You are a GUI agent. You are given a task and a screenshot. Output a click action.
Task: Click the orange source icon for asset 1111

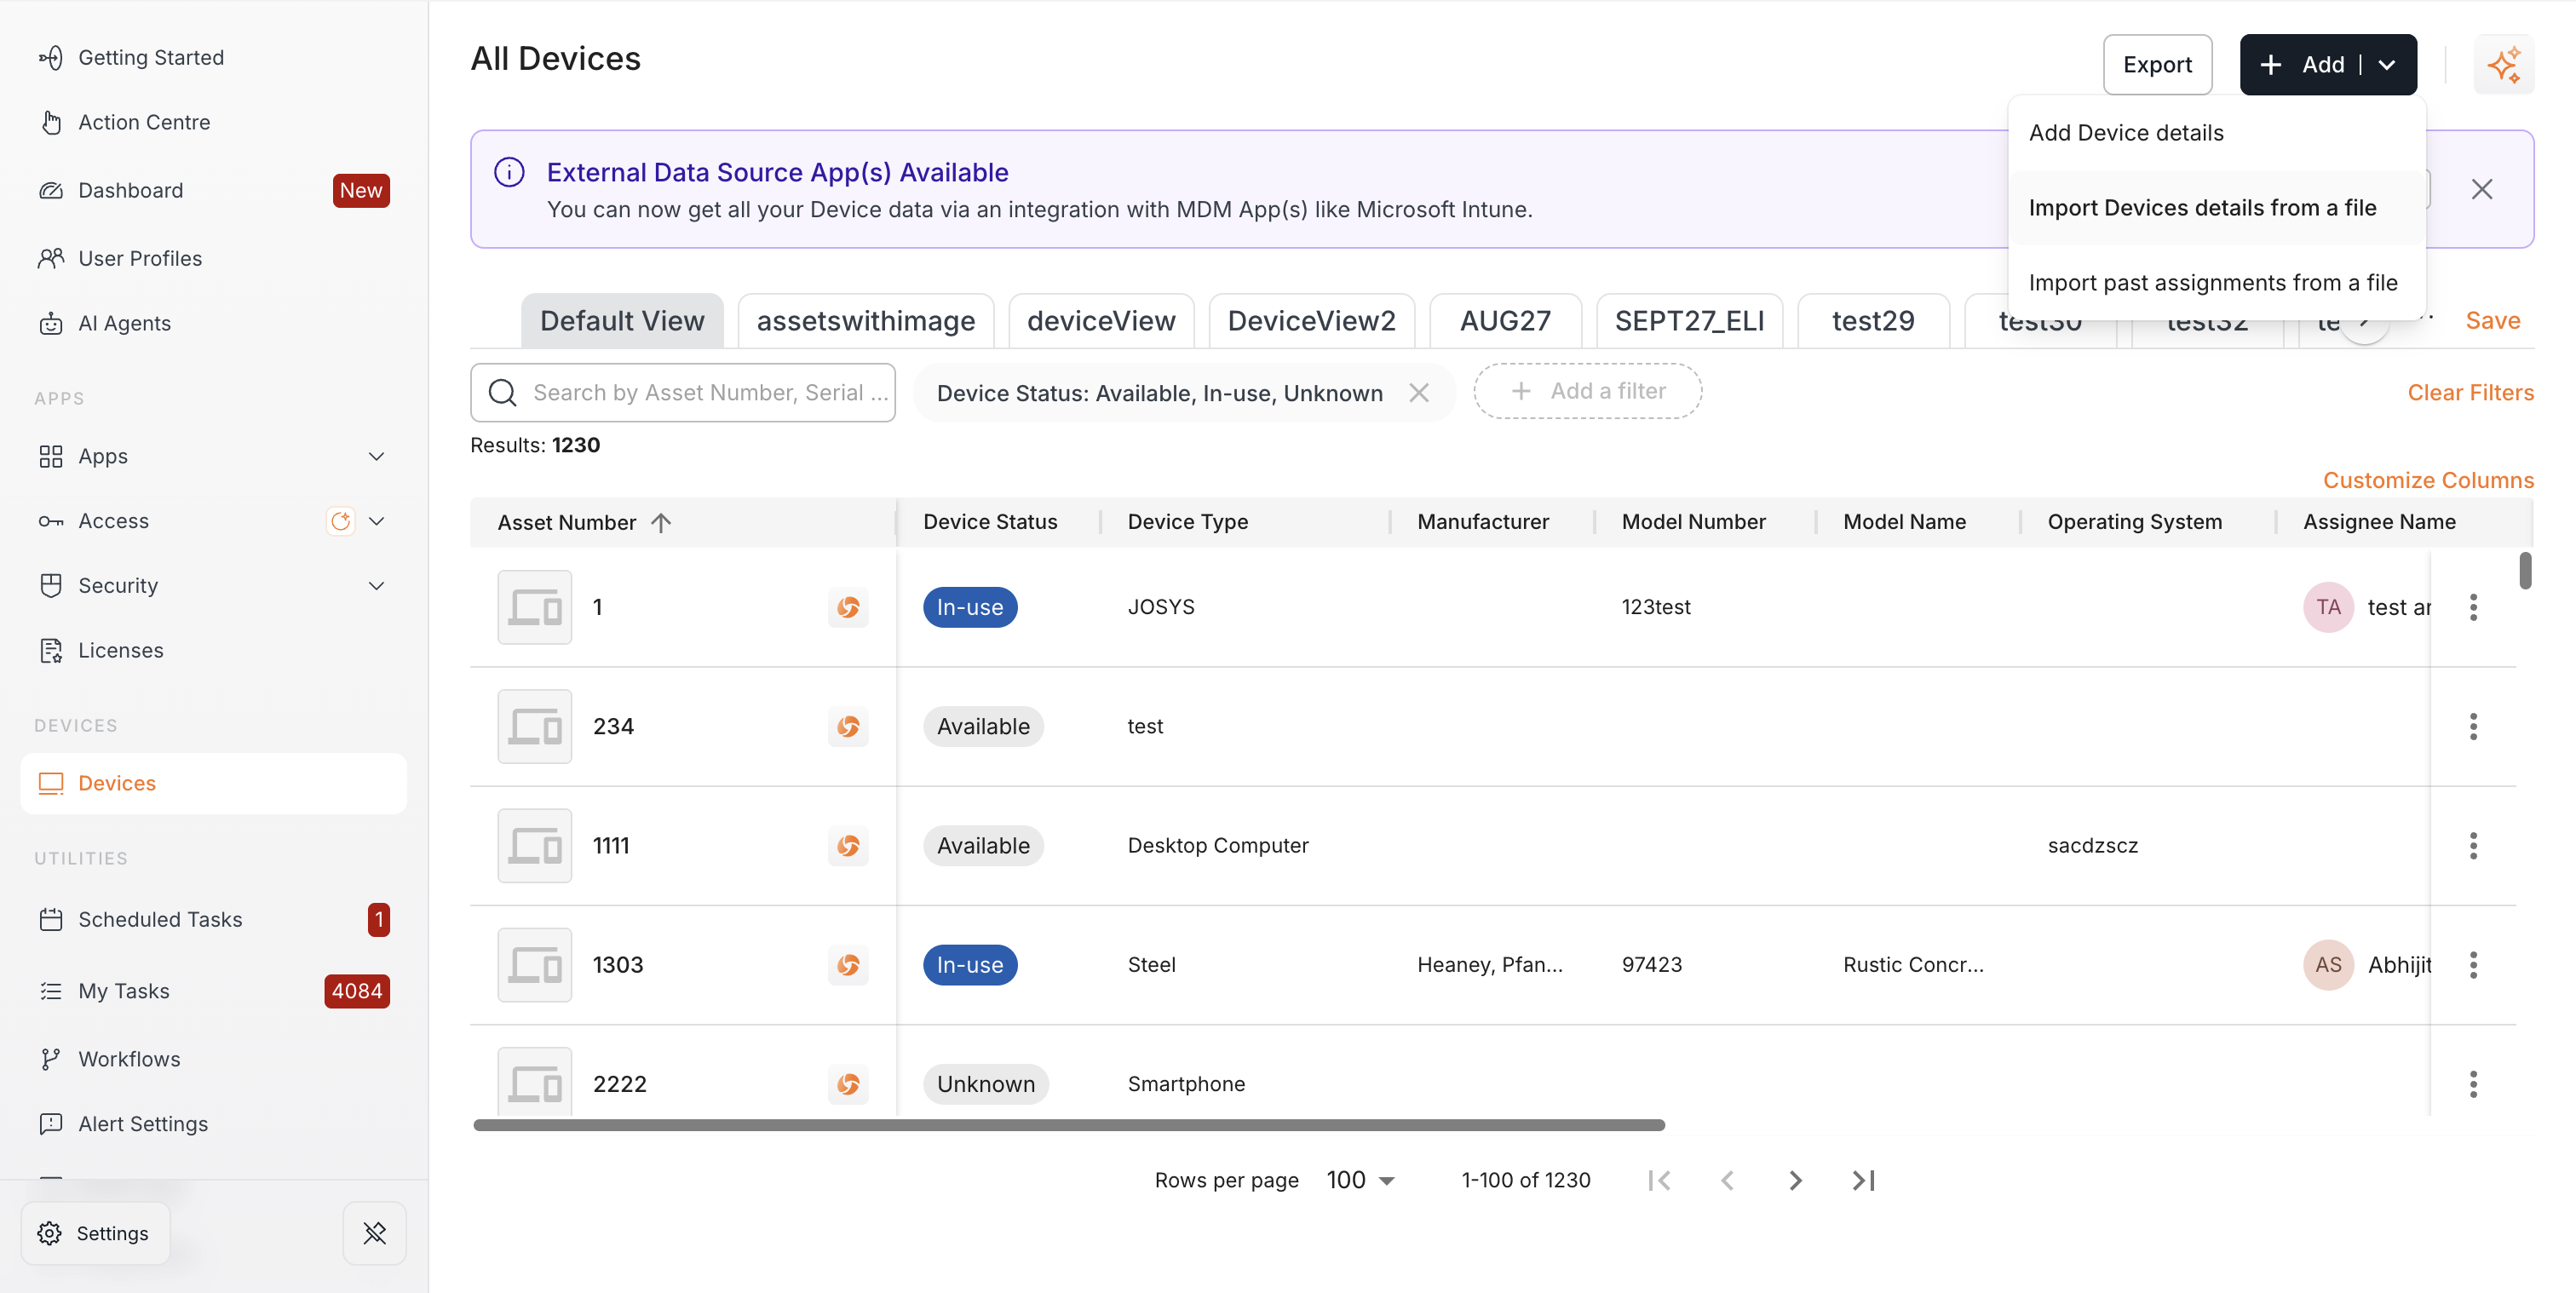click(848, 846)
